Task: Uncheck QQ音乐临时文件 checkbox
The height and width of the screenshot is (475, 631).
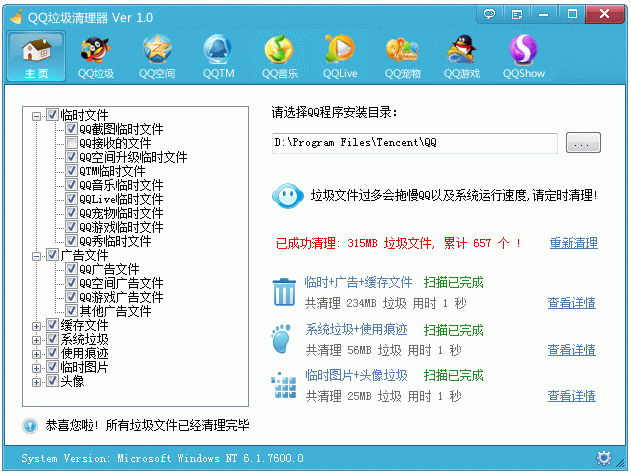Action: 71,185
